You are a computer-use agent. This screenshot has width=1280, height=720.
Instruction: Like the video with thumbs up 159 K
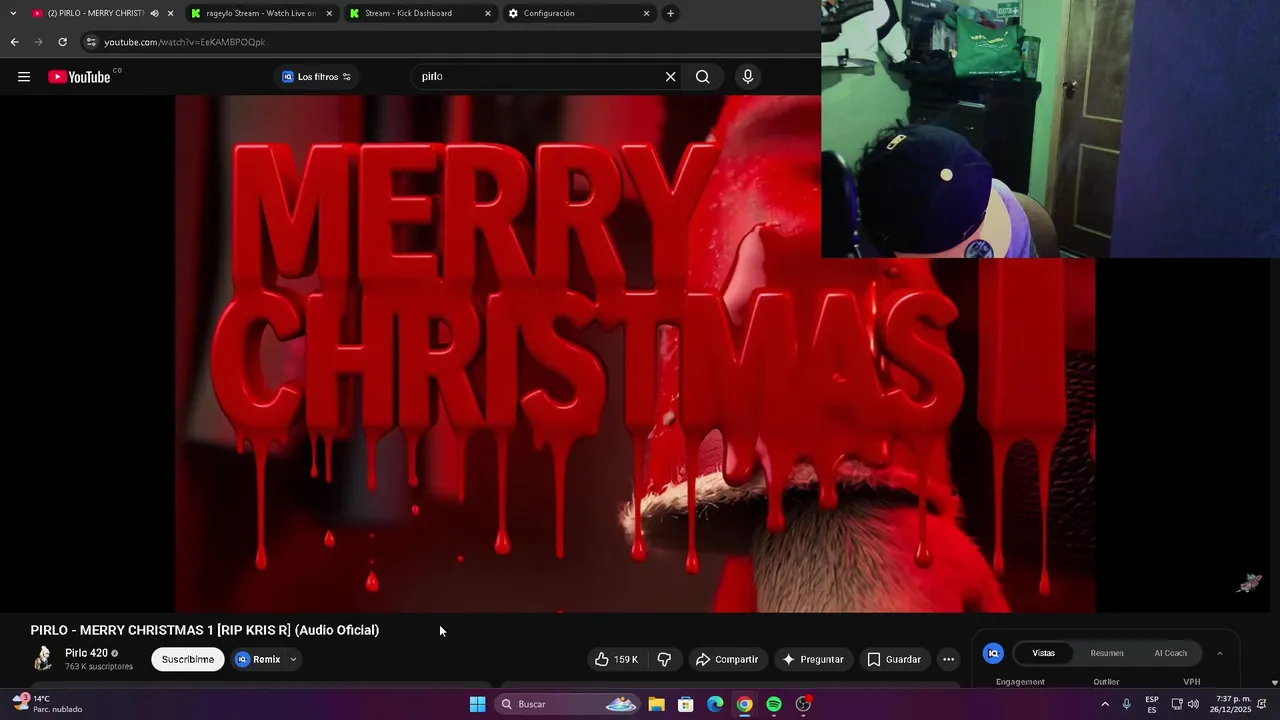616,659
